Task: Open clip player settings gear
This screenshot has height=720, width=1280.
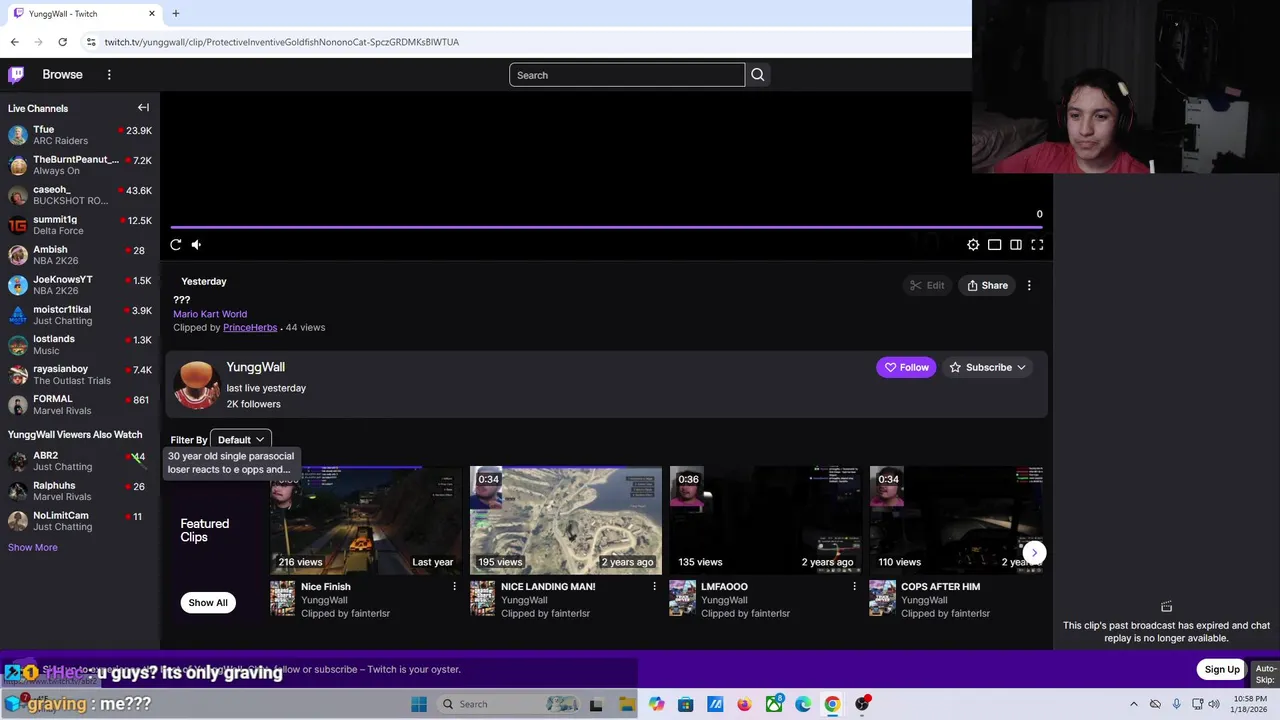Action: 973,244
